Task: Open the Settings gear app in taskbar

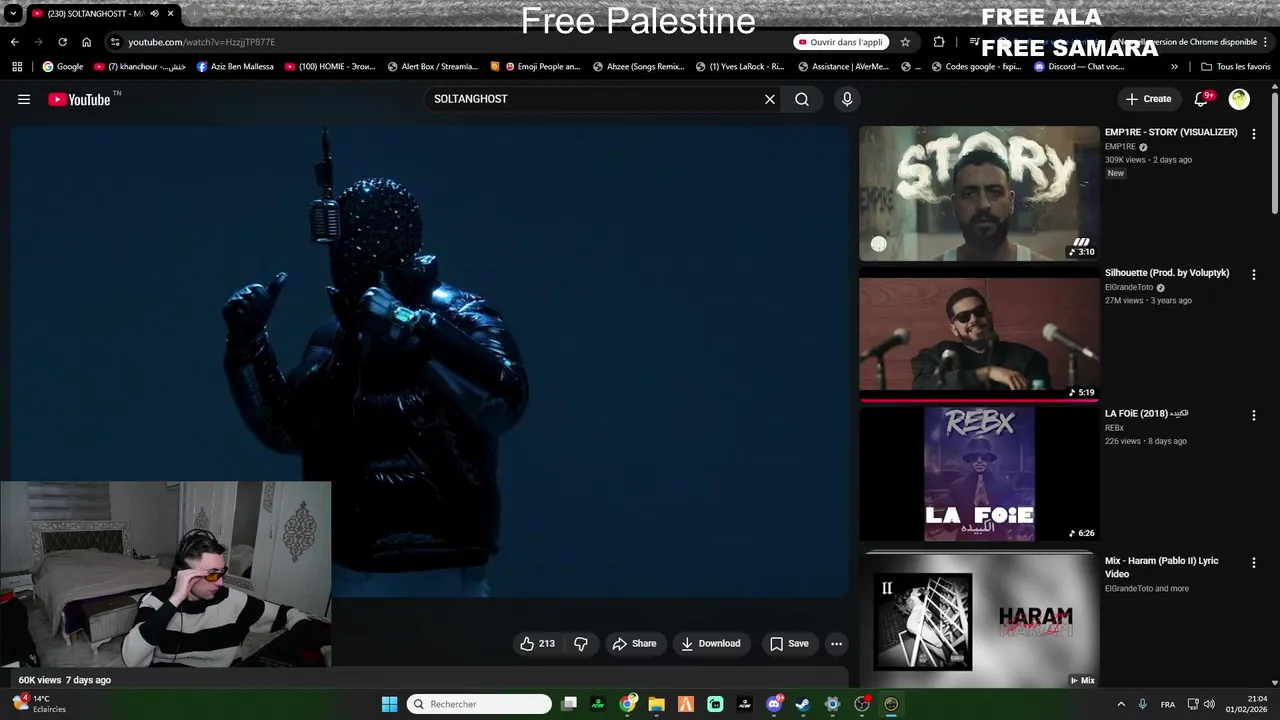Action: tap(832, 704)
